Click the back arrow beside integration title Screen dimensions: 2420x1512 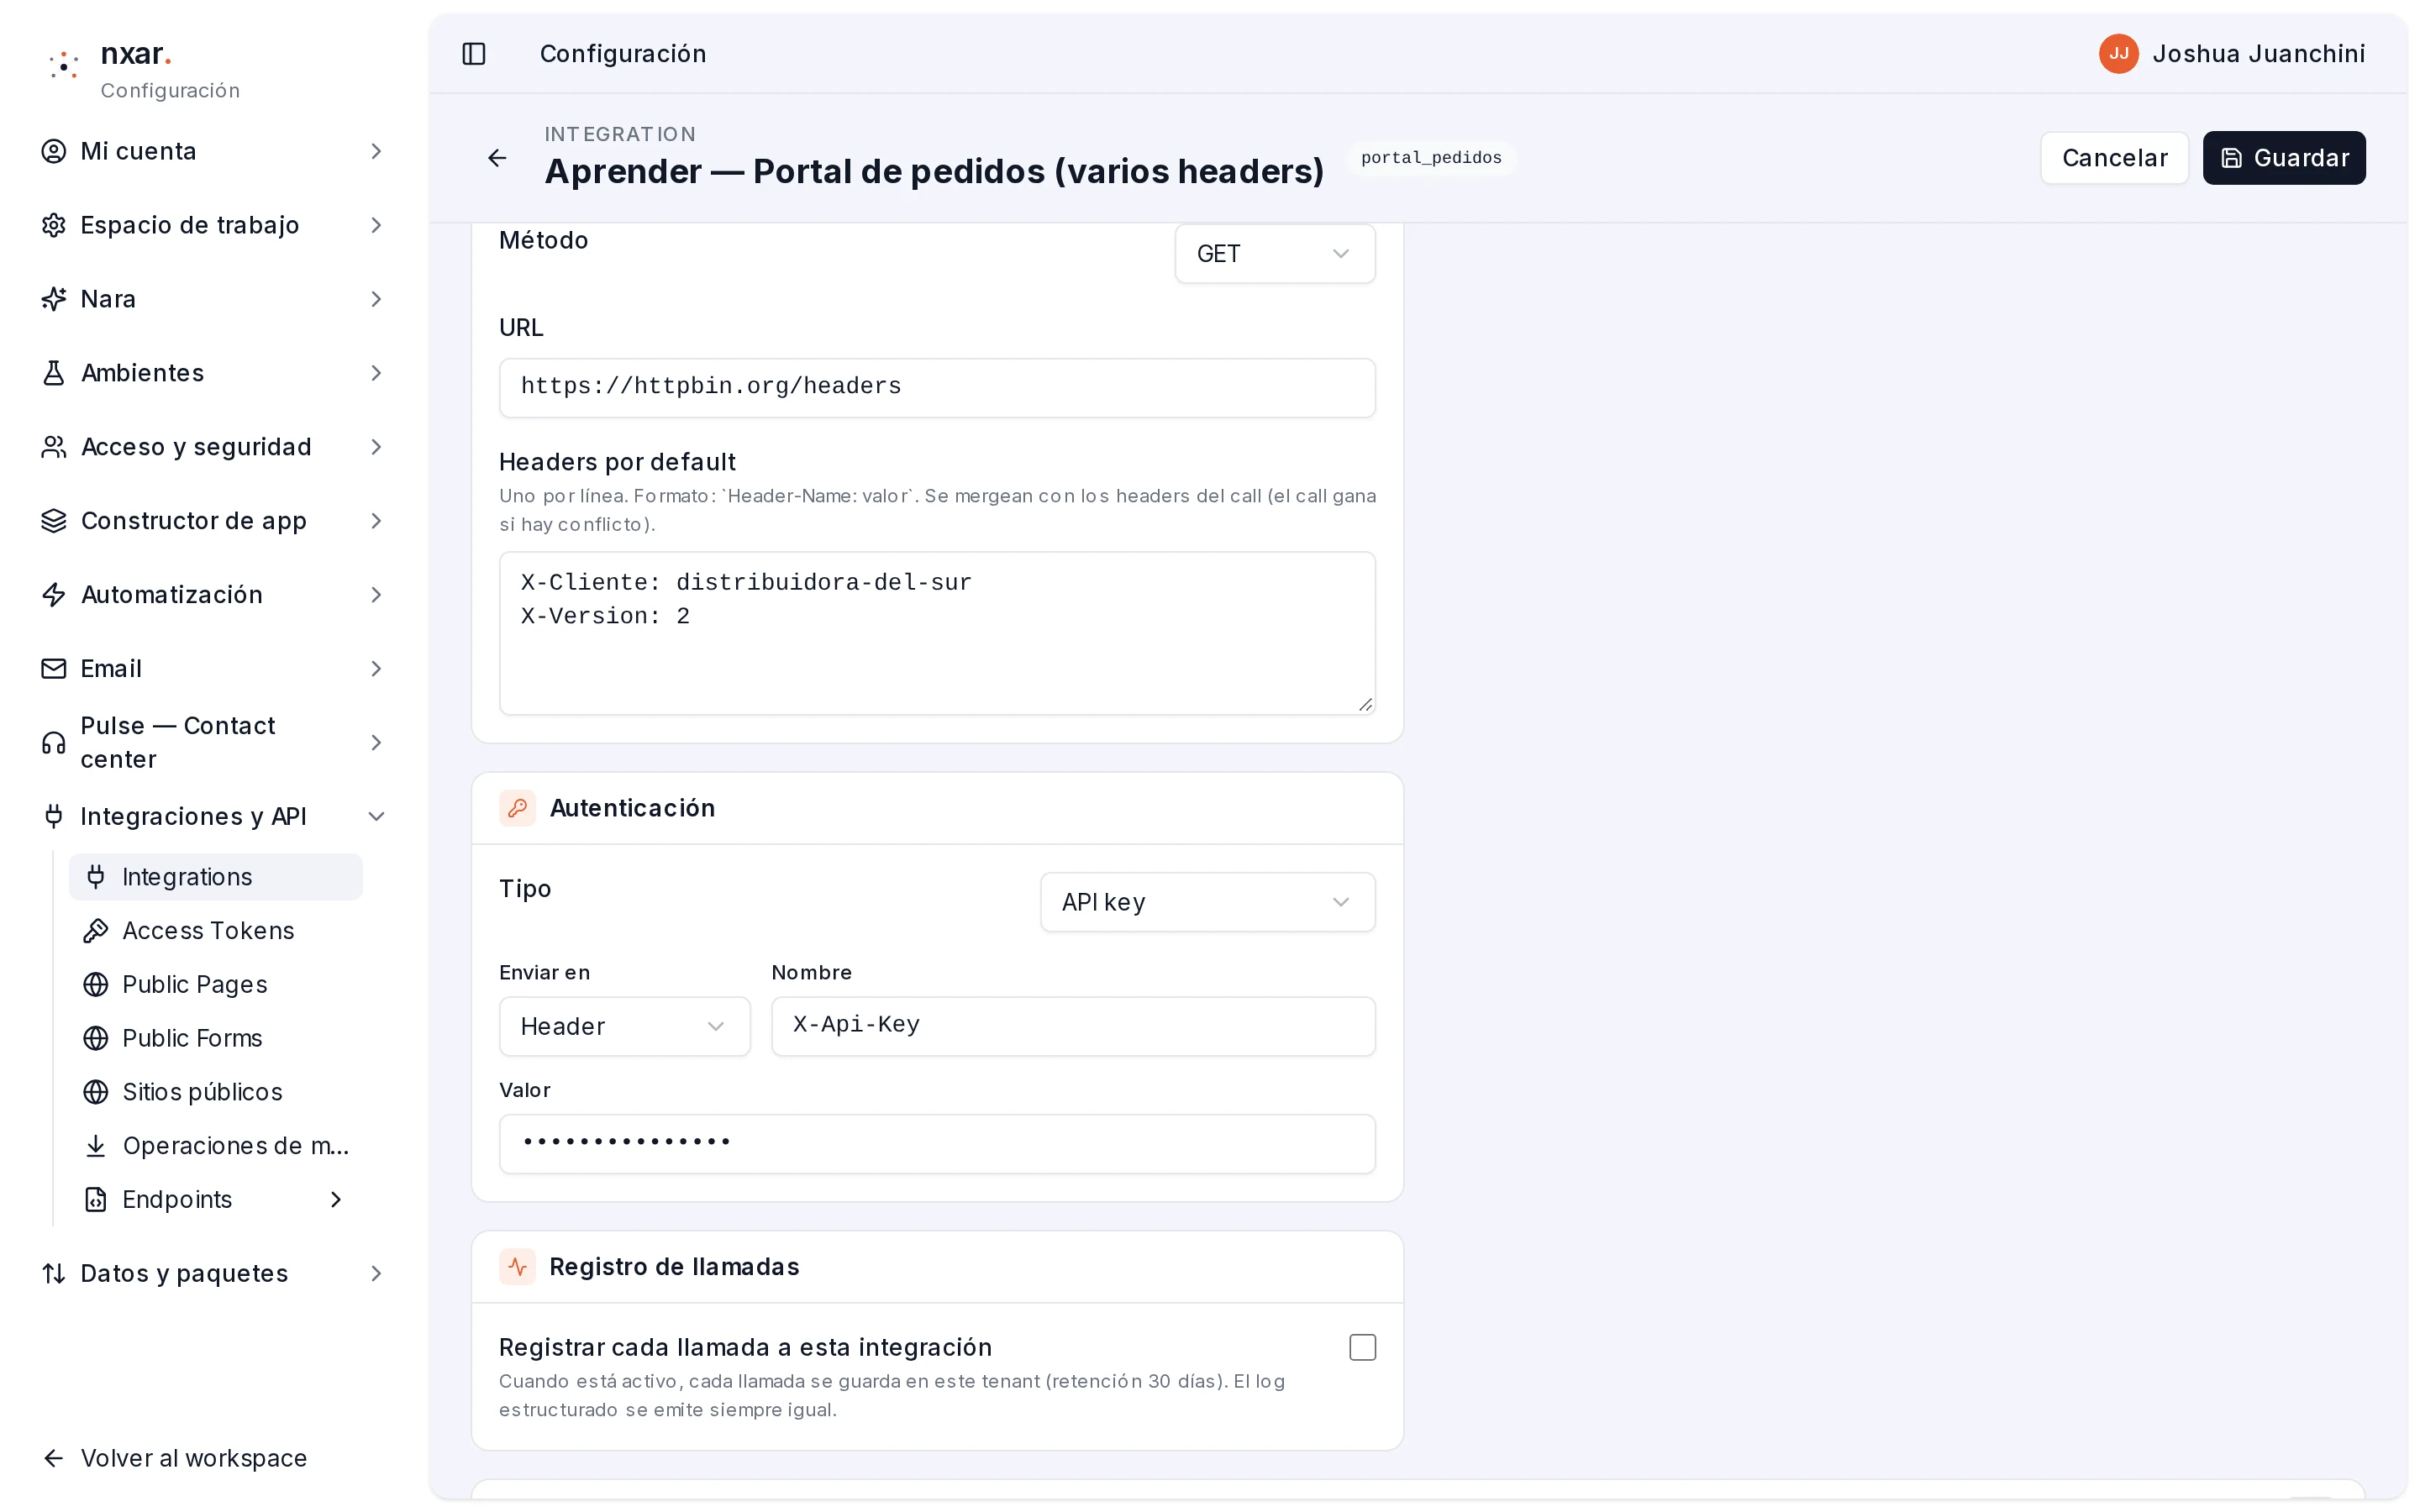(x=497, y=158)
